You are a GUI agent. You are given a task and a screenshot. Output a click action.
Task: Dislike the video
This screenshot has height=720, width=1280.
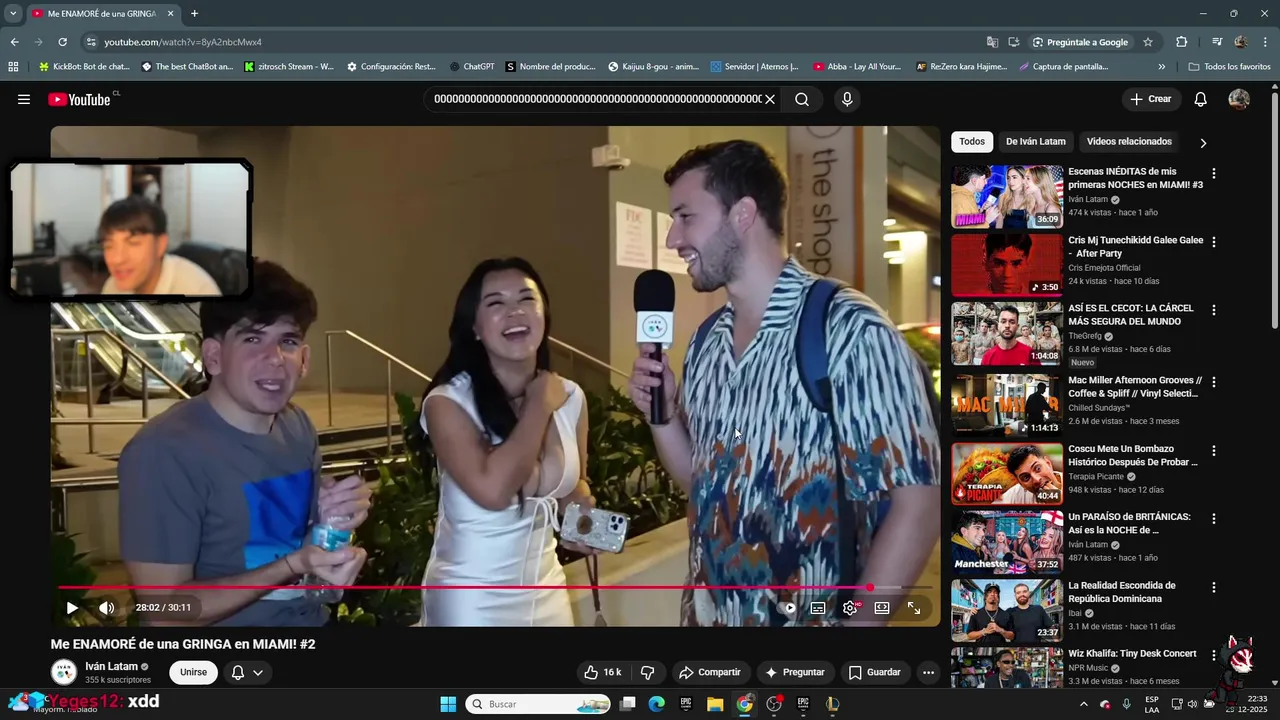click(647, 672)
